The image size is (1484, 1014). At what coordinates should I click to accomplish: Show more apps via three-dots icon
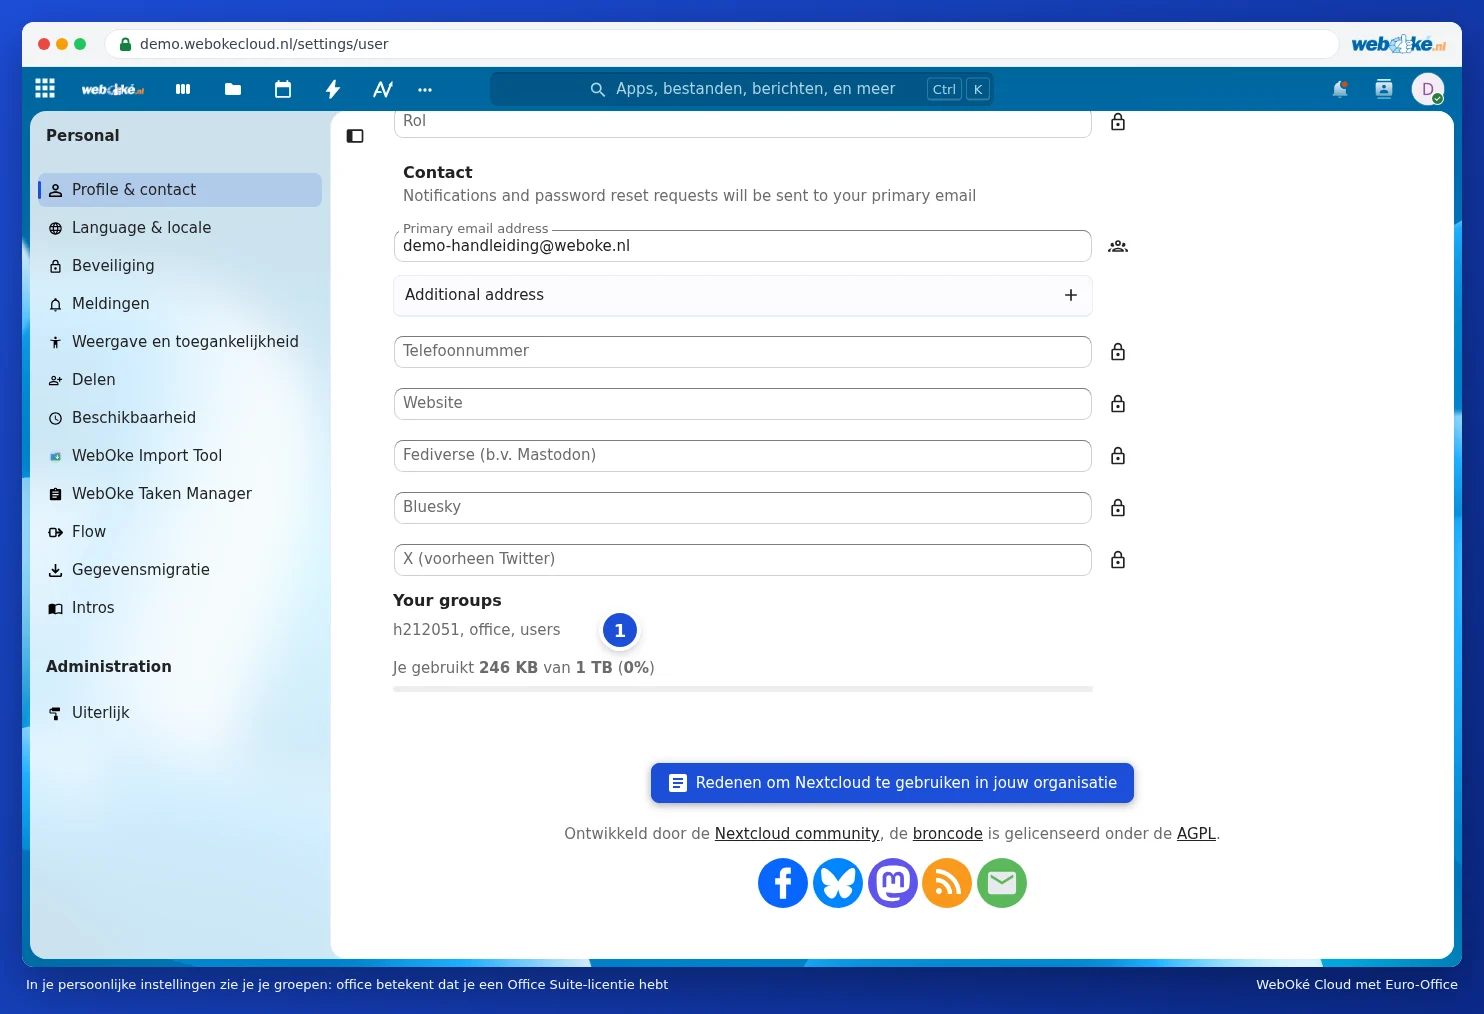point(425,89)
